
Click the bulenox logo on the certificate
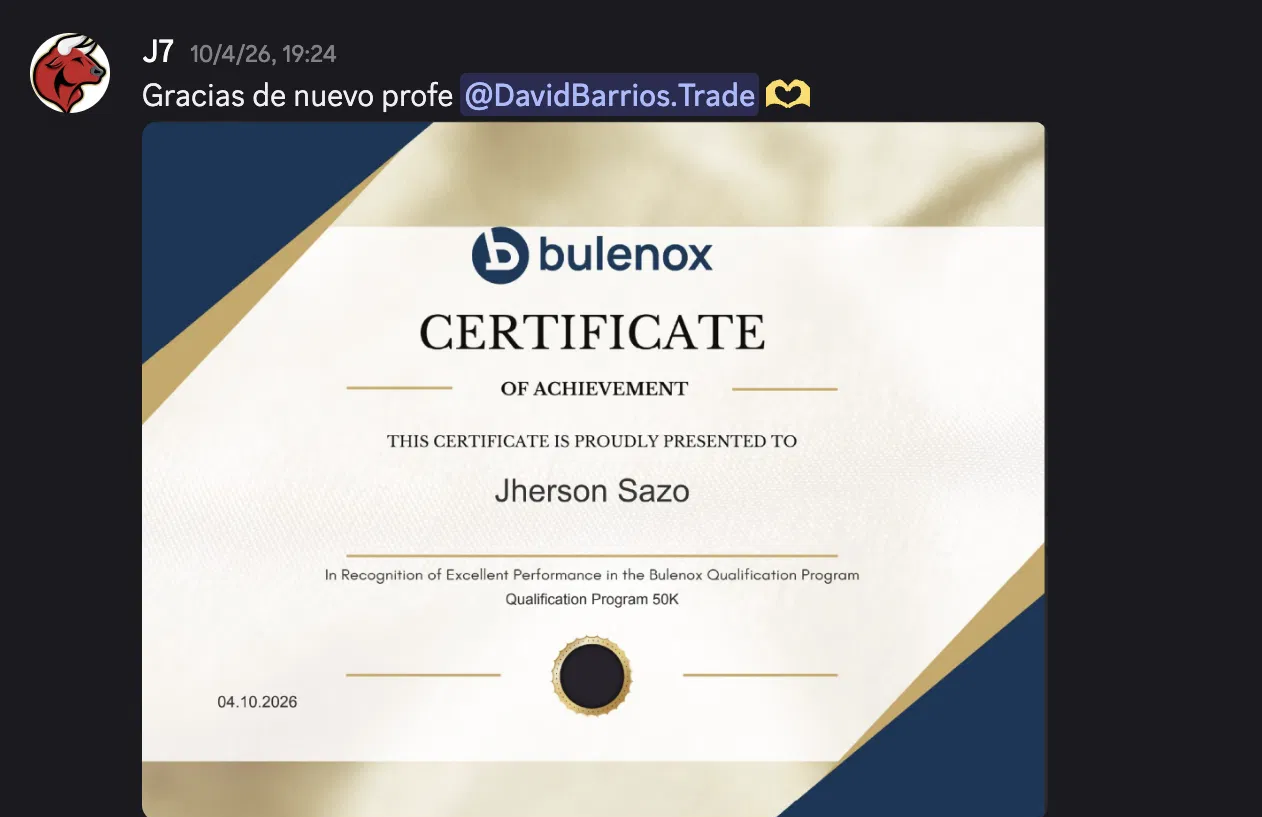click(592, 256)
